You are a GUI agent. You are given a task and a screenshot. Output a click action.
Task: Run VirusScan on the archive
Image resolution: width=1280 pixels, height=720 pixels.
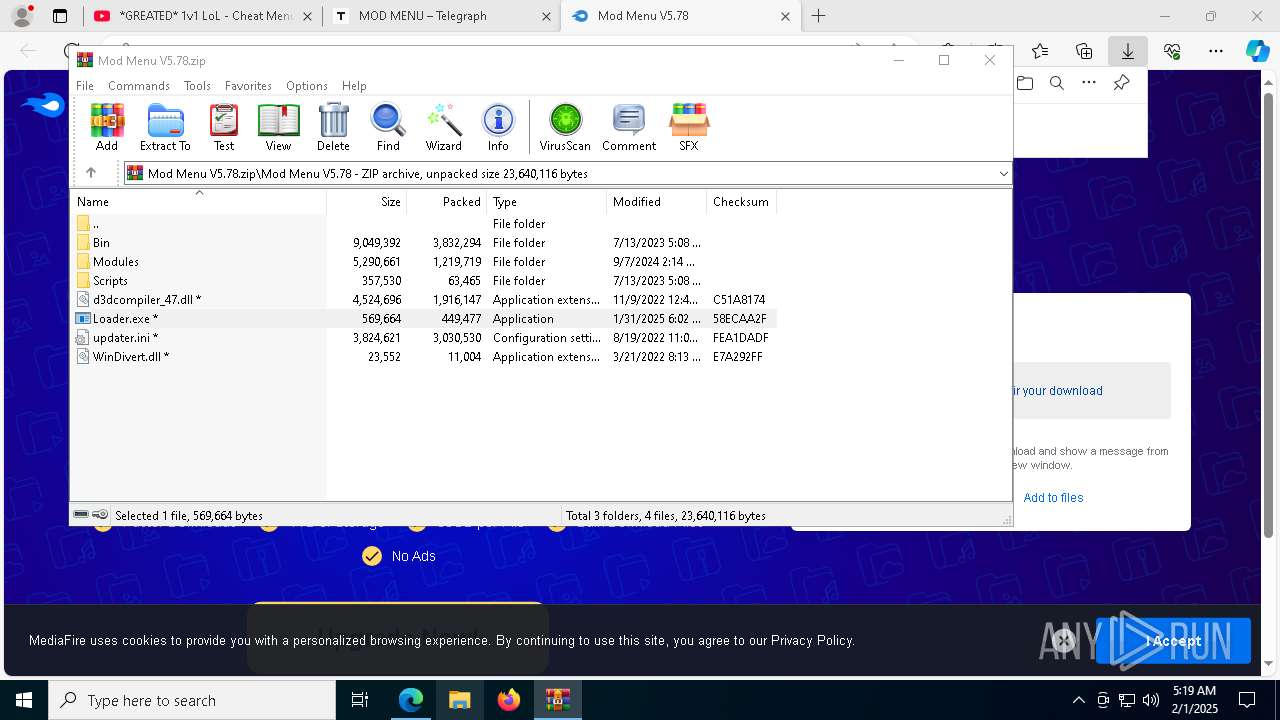(x=565, y=127)
